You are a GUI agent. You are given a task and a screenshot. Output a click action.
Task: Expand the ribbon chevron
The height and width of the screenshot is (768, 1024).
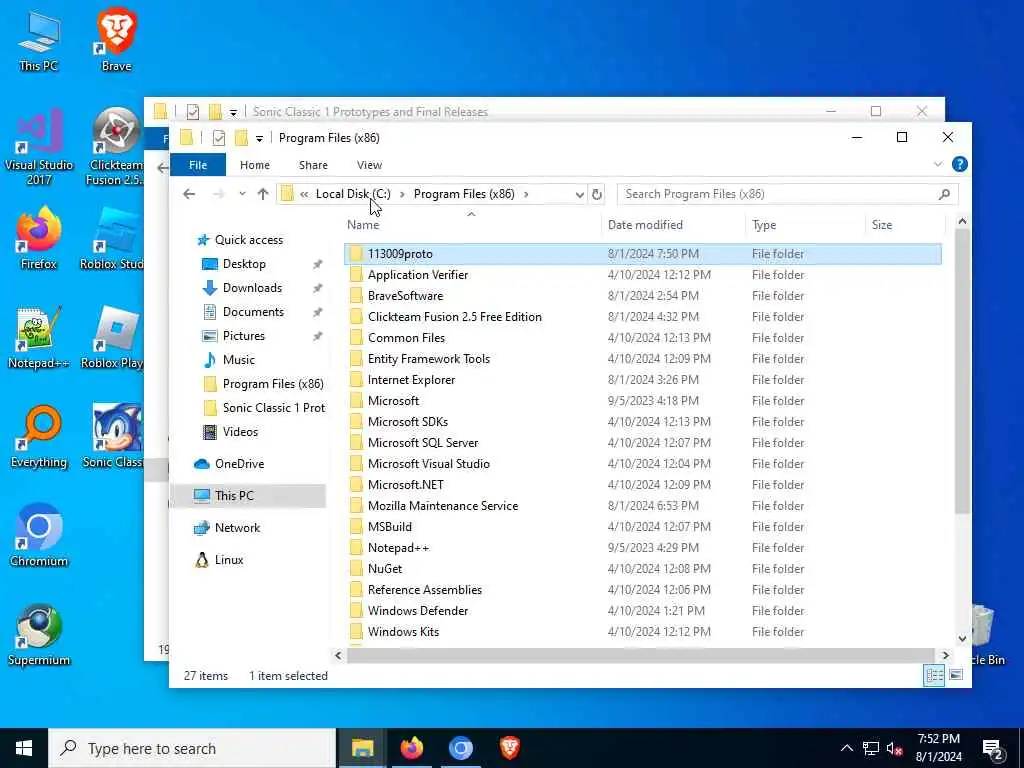tap(938, 165)
